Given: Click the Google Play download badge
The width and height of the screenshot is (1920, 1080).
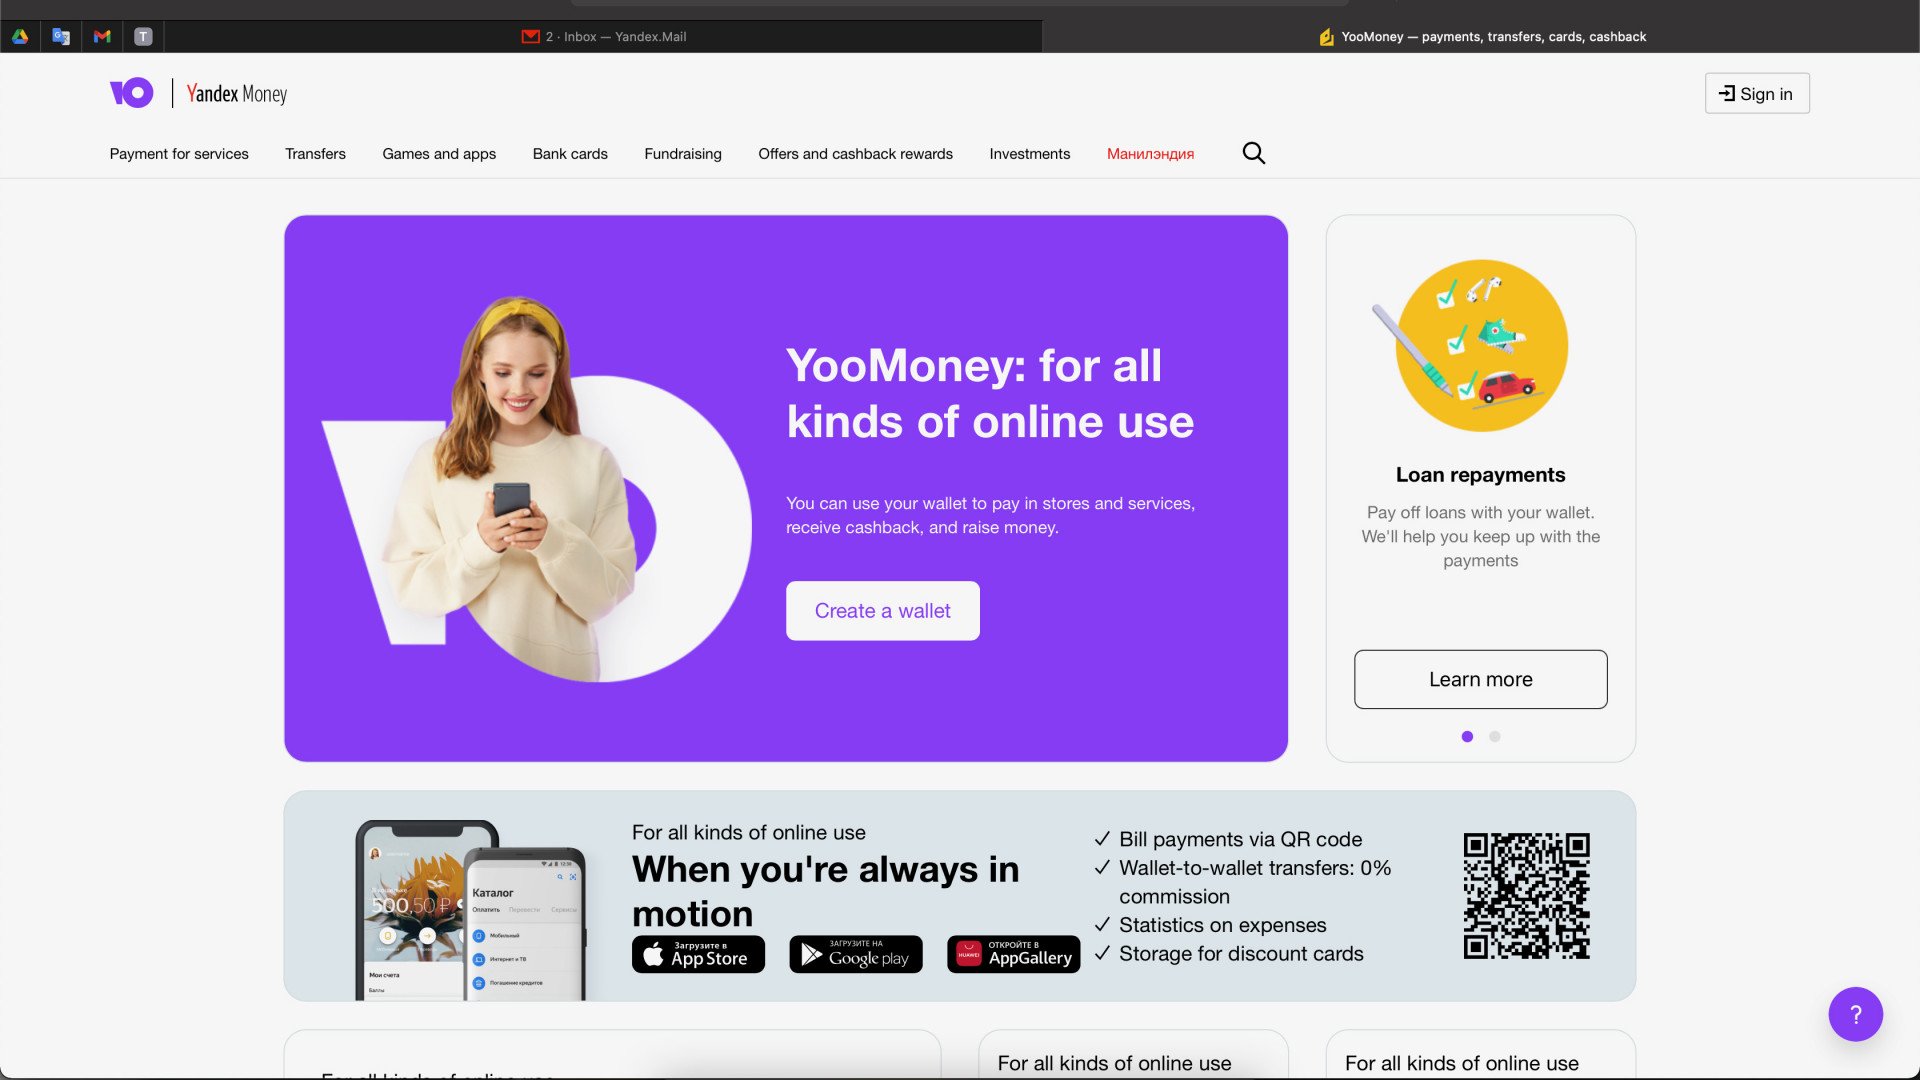Looking at the screenshot, I should tap(856, 954).
